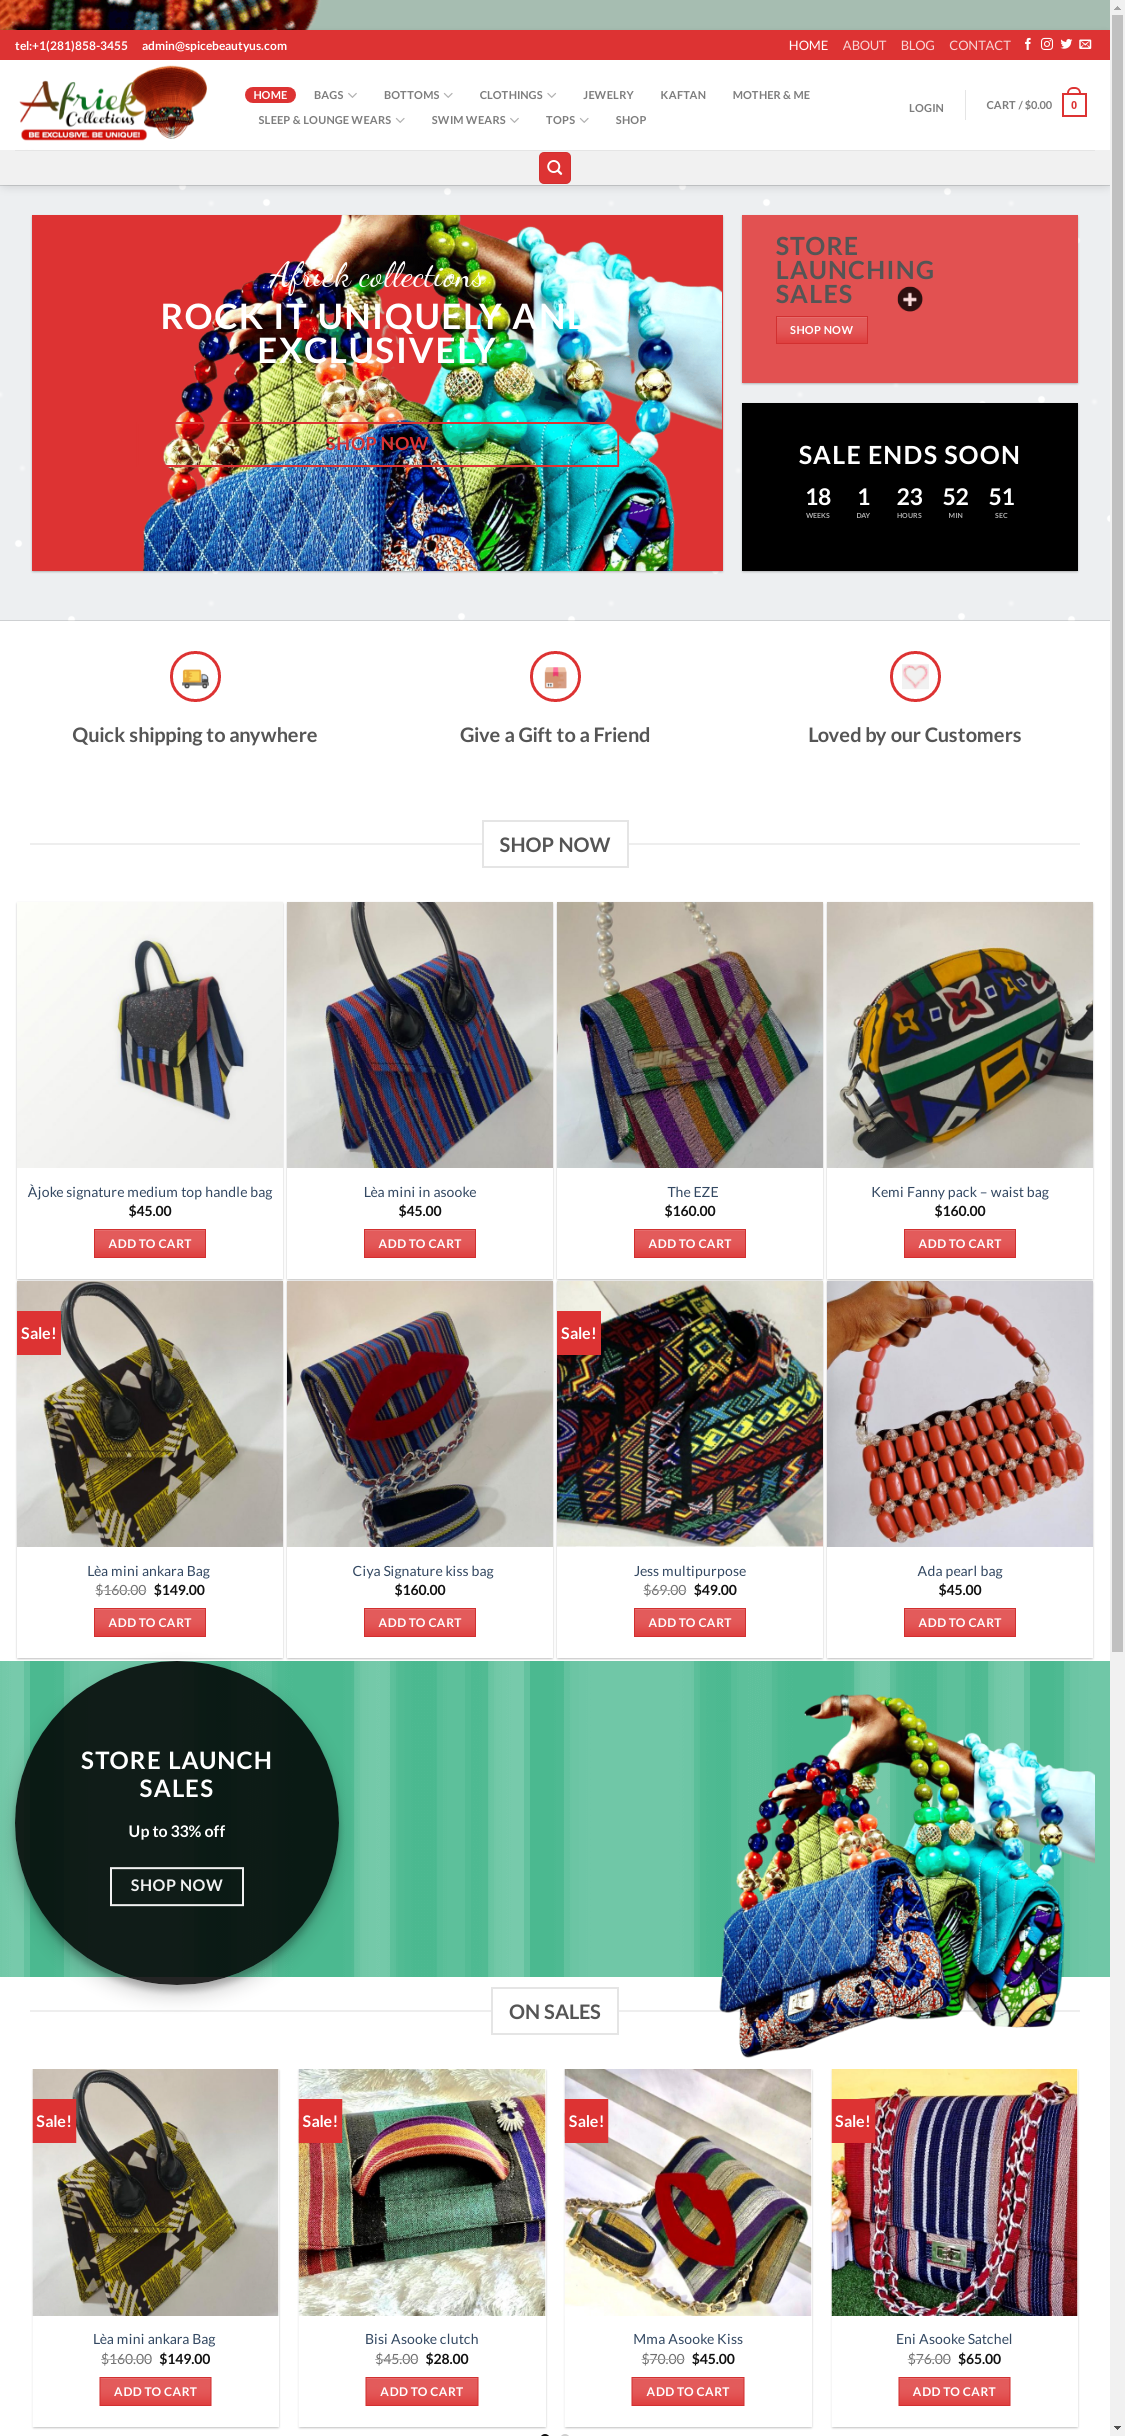Click the heart Loved by Customers icon

[915, 677]
